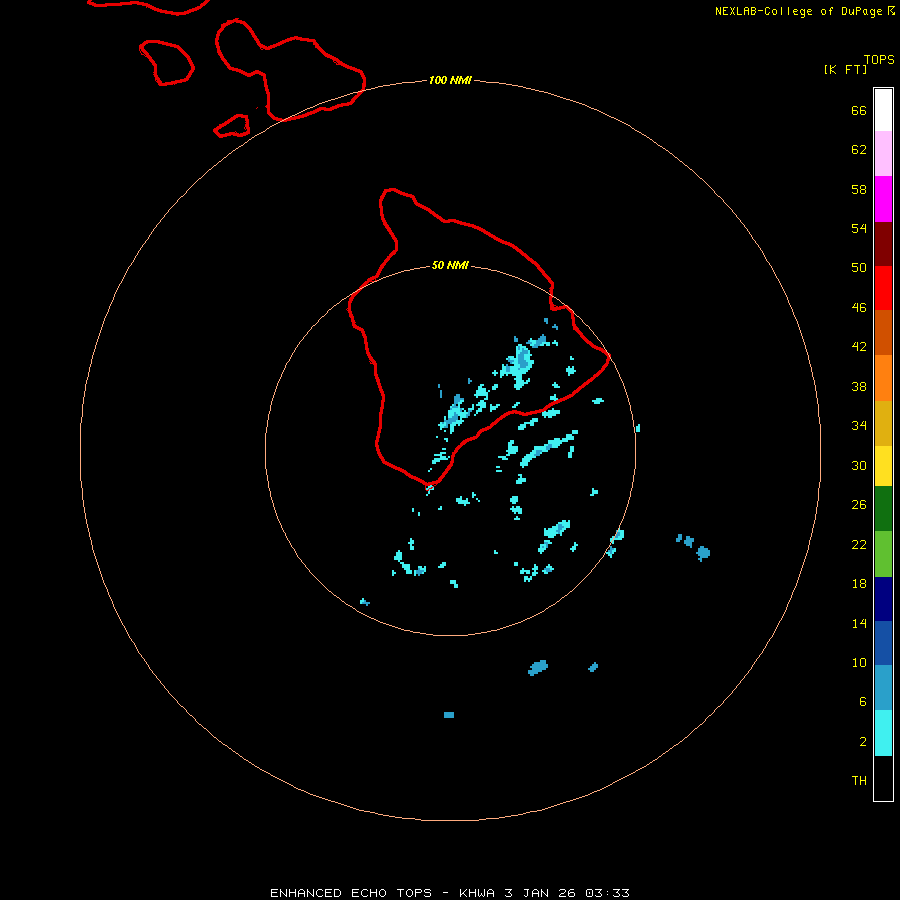900x900 pixels.
Task: Click the white swatch in the tops legend
Action: pos(883,110)
